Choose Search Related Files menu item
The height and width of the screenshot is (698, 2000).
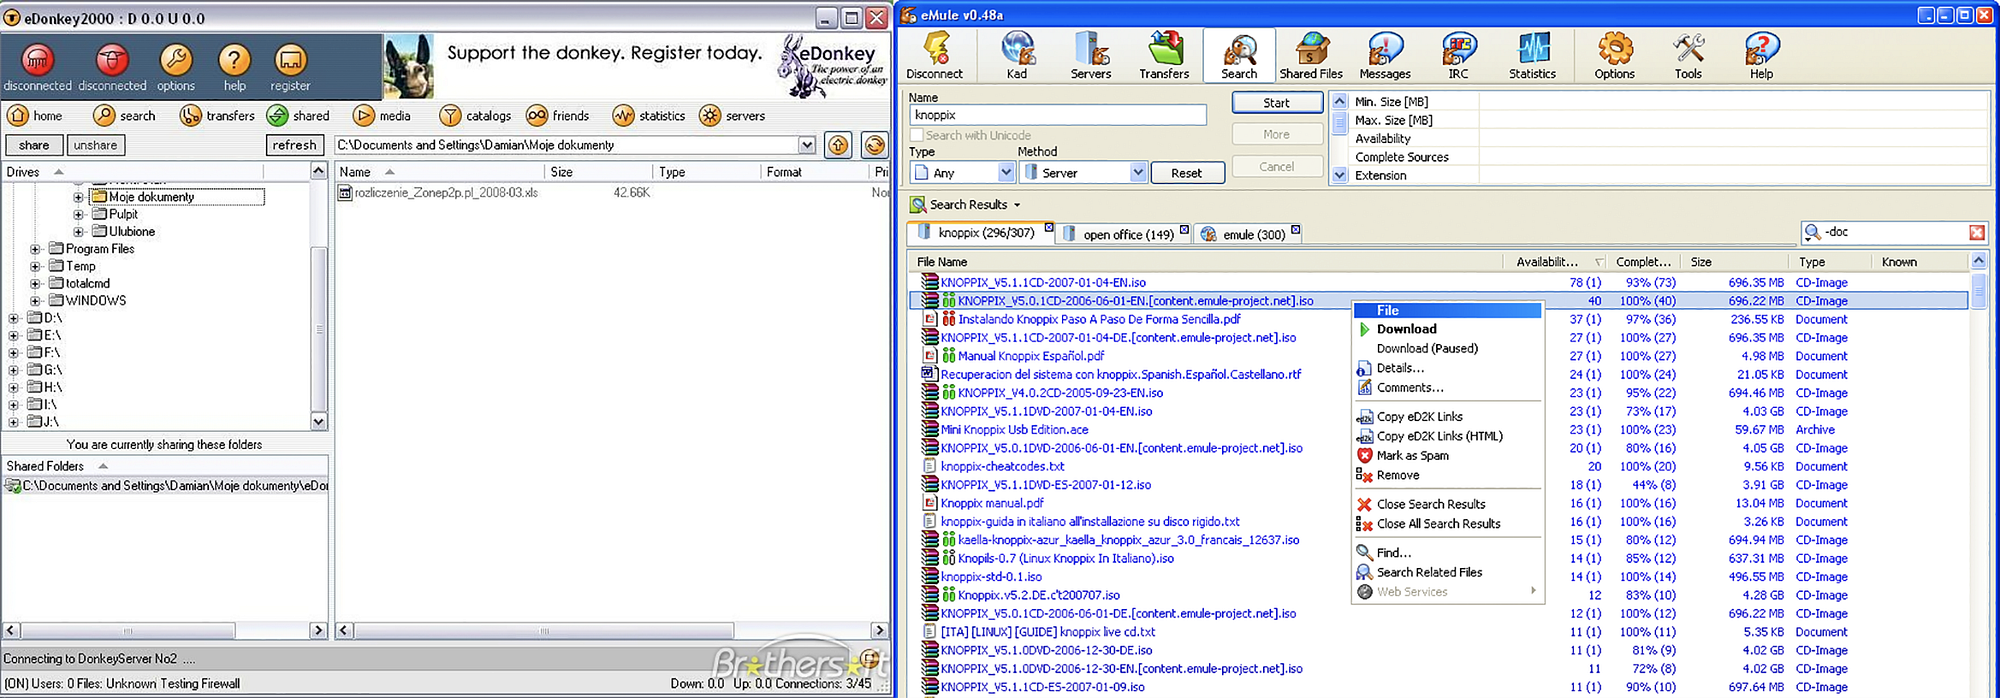point(1448,572)
